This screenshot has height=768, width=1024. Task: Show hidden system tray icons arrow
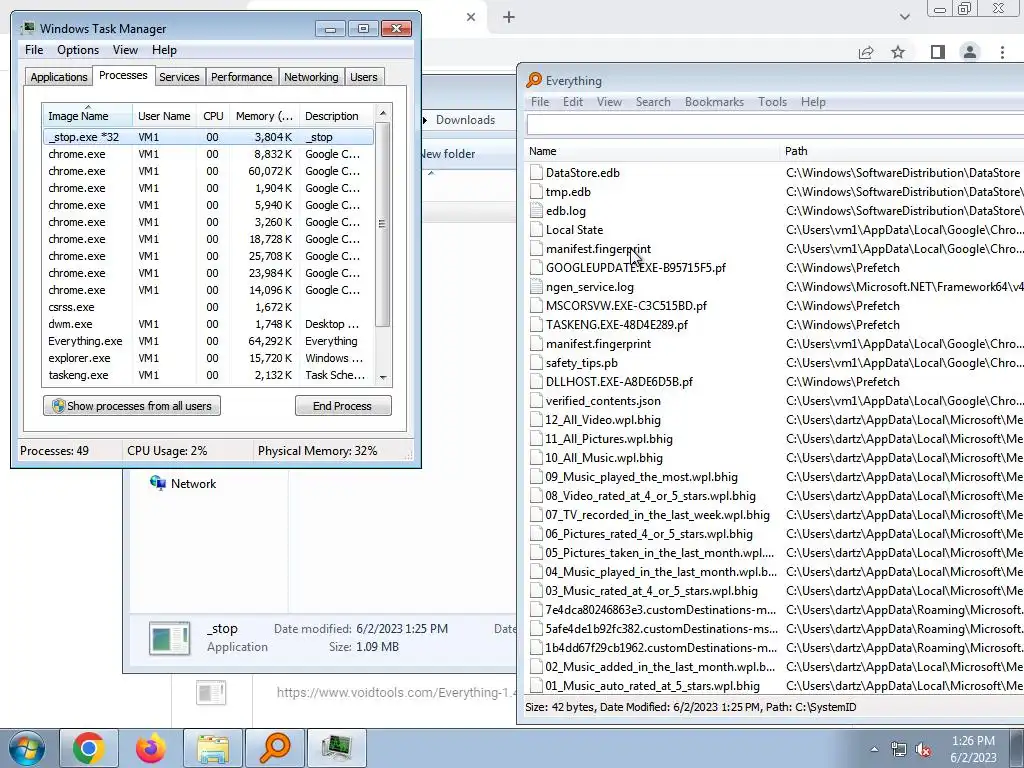click(874, 750)
